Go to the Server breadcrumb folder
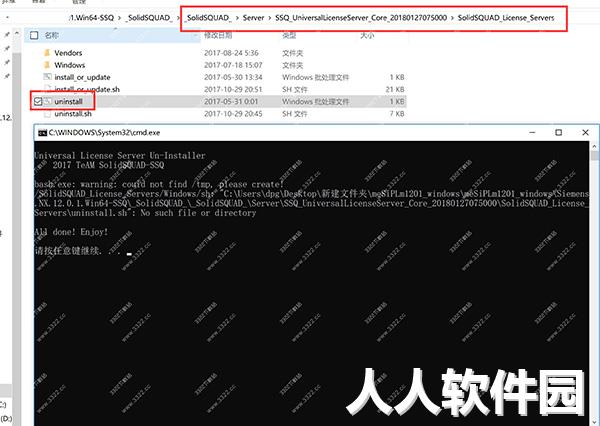The height and width of the screenshot is (426, 600). tap(253, 18)
